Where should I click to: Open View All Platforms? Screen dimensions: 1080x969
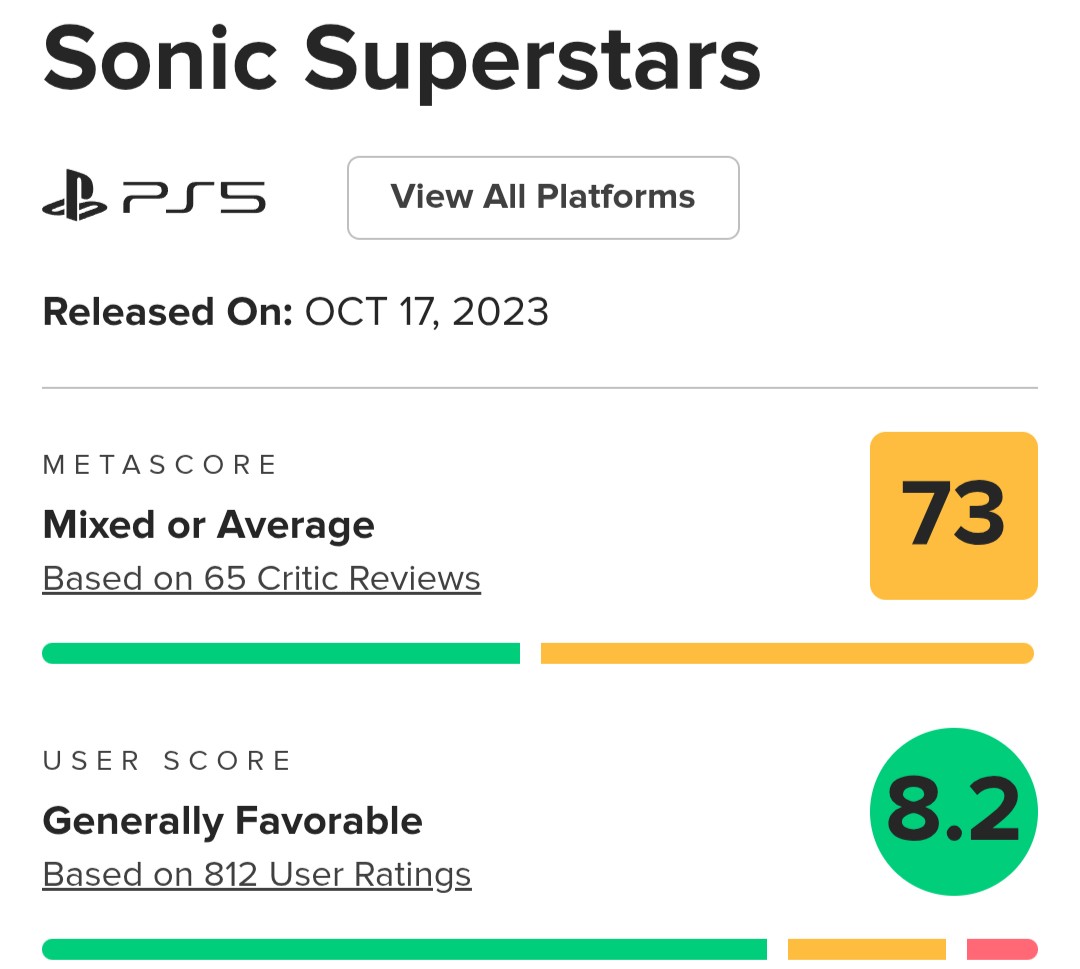pos(543,197)
